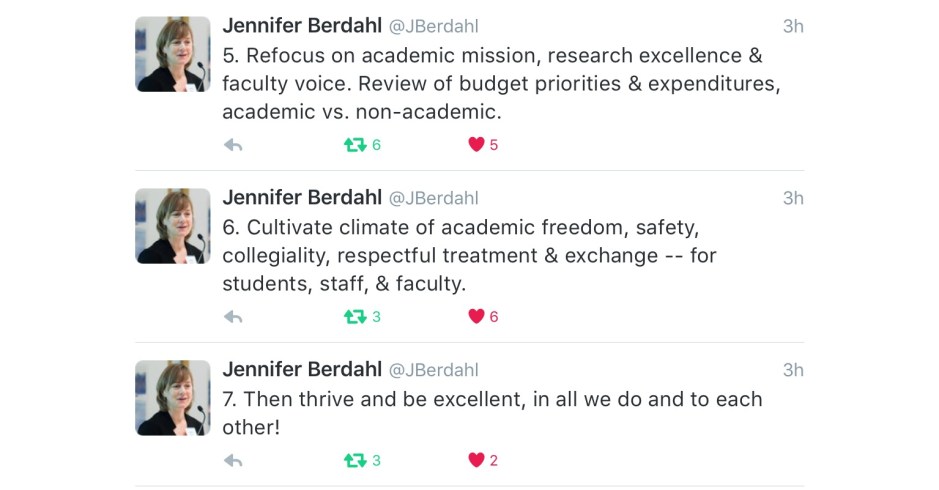The image size is (939, 490).
Task: Open the 3h timestamp on tweet 5
Action: (792, 27)
